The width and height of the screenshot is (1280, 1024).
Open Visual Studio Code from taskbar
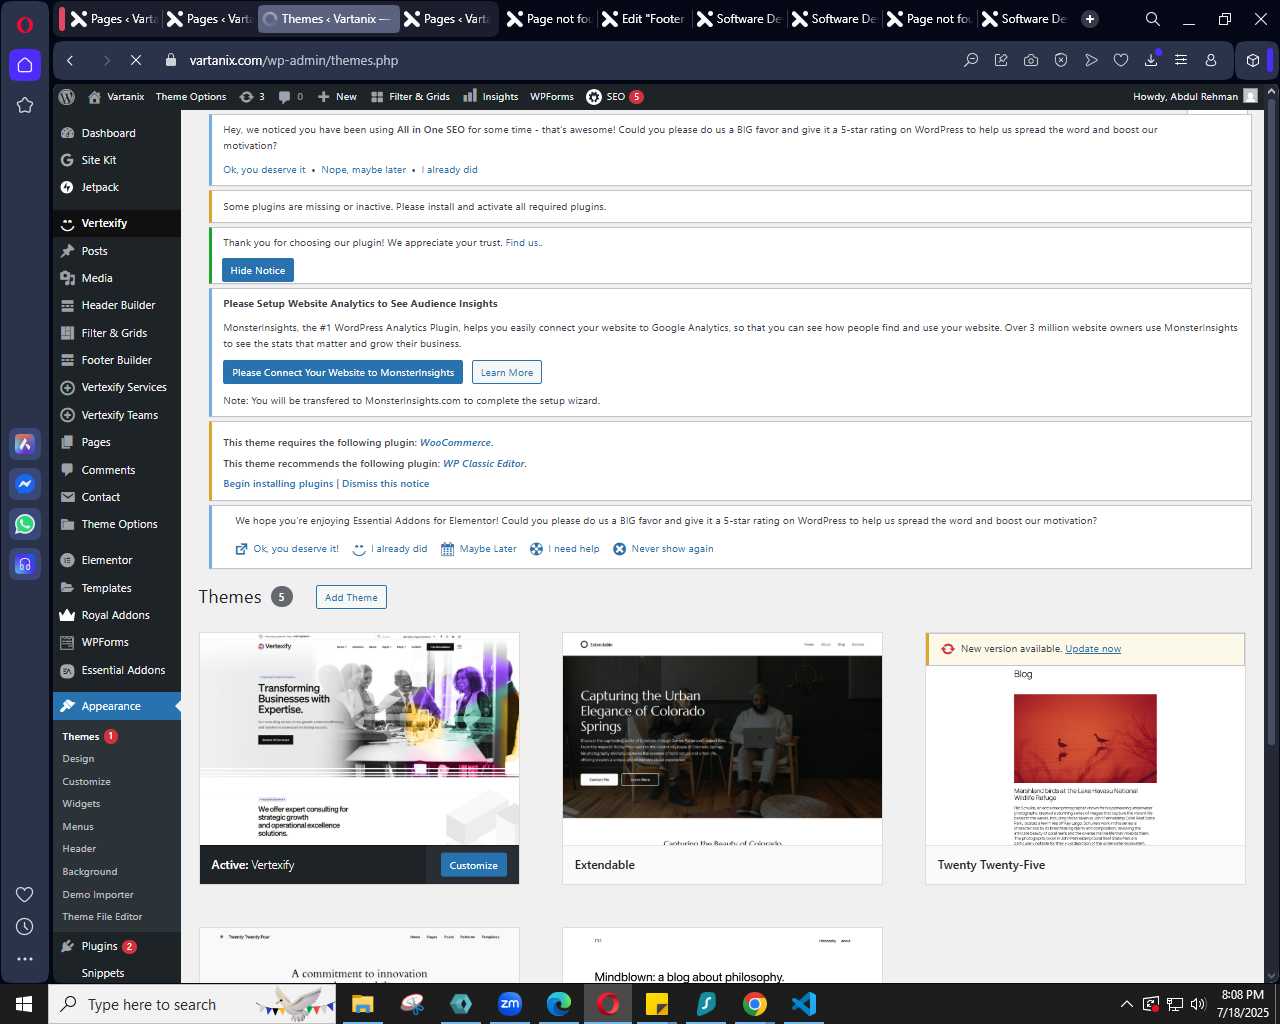pyautogui.click(x=804, y=1003)
